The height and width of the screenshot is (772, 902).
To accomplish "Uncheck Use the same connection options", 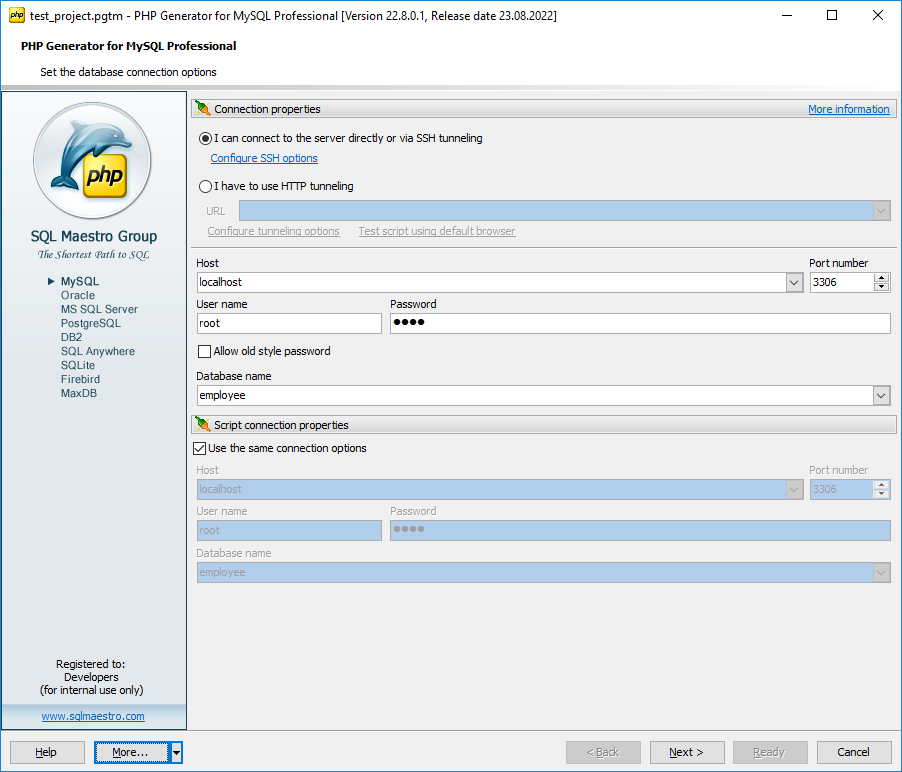I will [199, 448].
